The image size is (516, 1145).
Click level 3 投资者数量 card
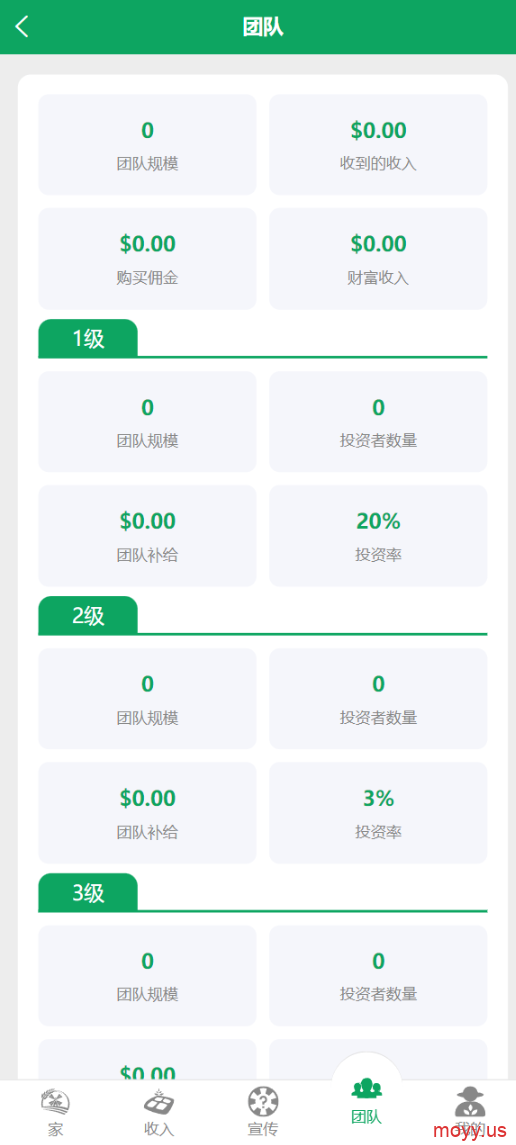378,976
